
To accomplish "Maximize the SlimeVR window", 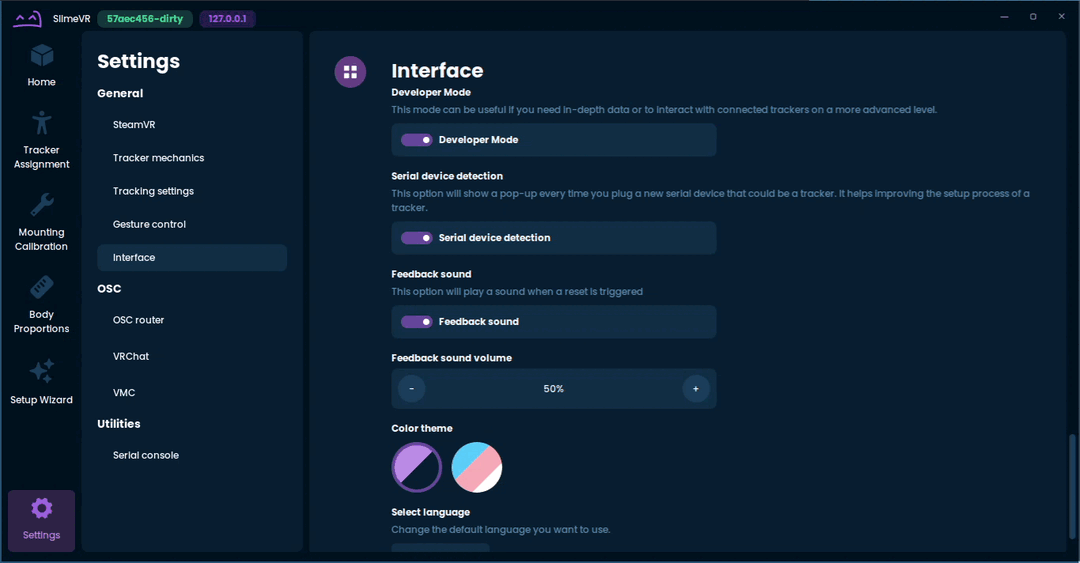I will 1033,17.
